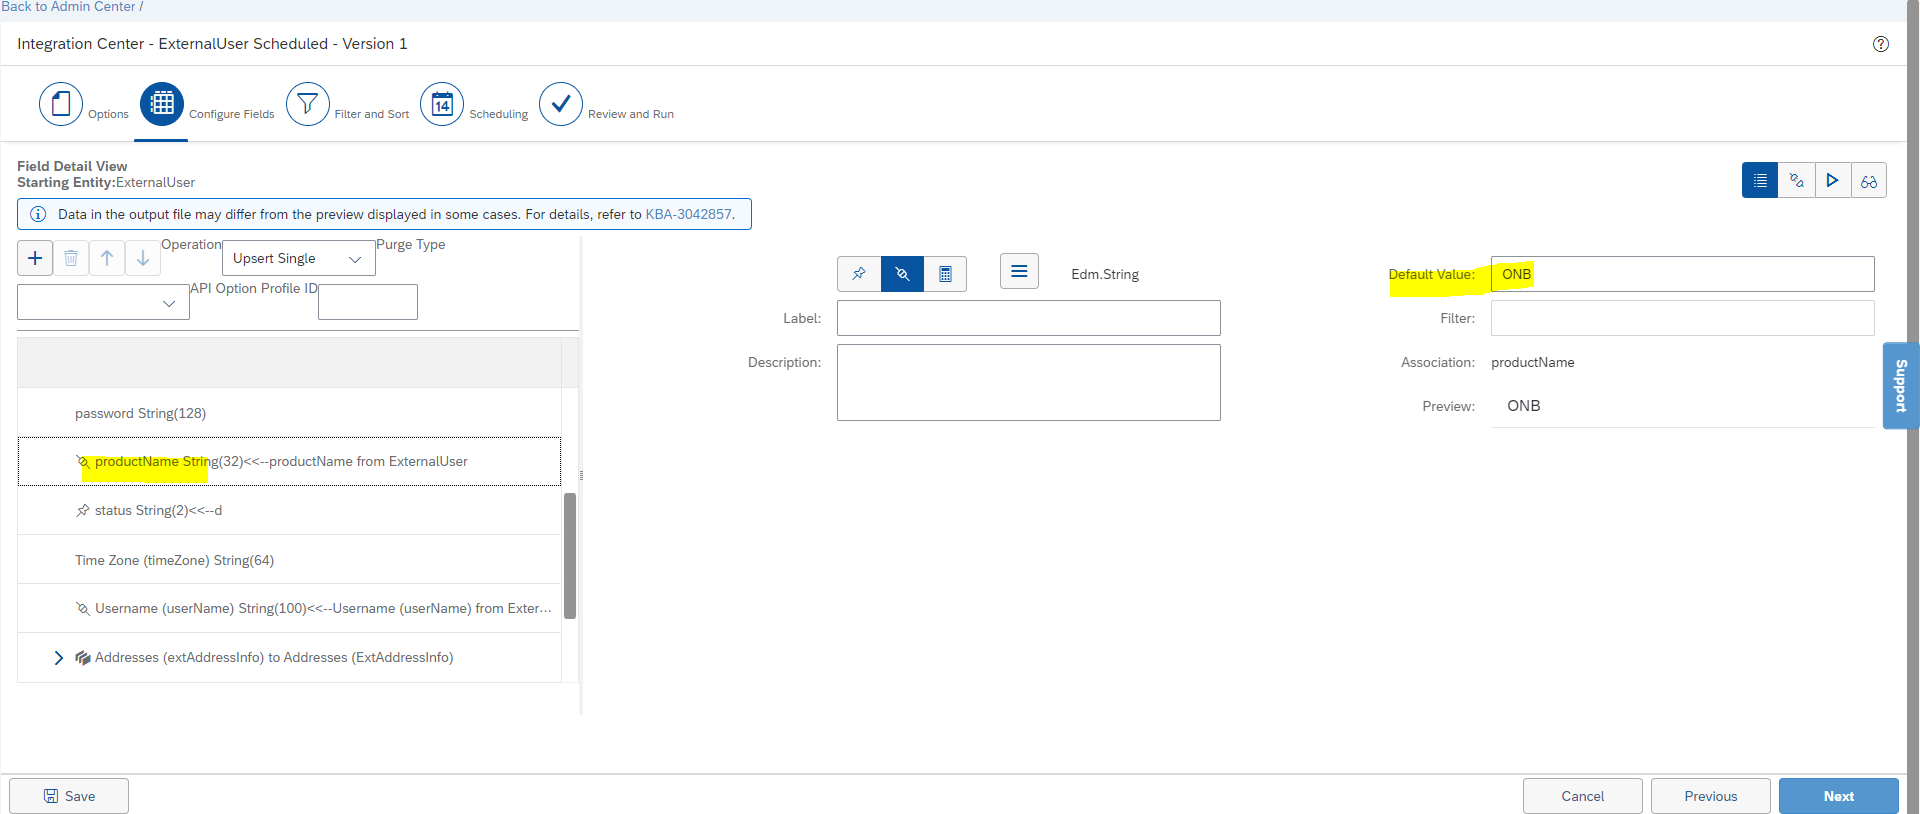Run preview with play icon
Viewport: 1920px width, 814px height.
tap(1832, 180)
